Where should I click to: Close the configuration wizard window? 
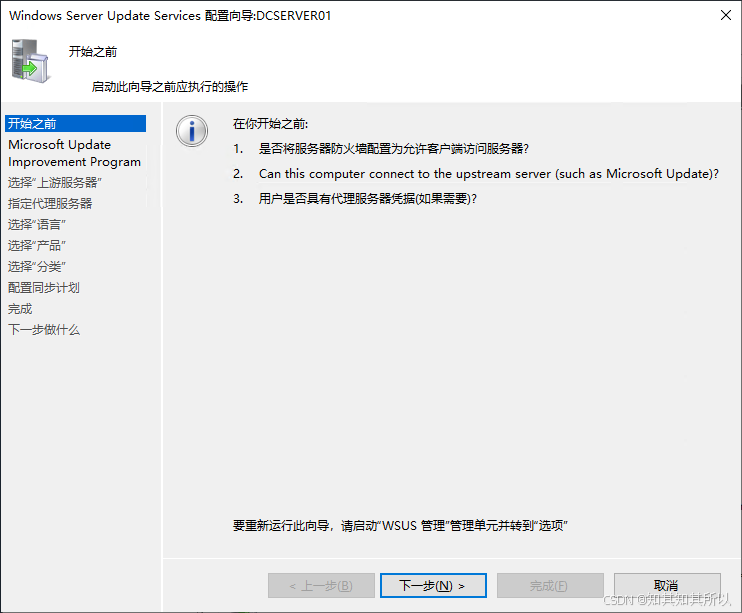[x=725, y=15]
